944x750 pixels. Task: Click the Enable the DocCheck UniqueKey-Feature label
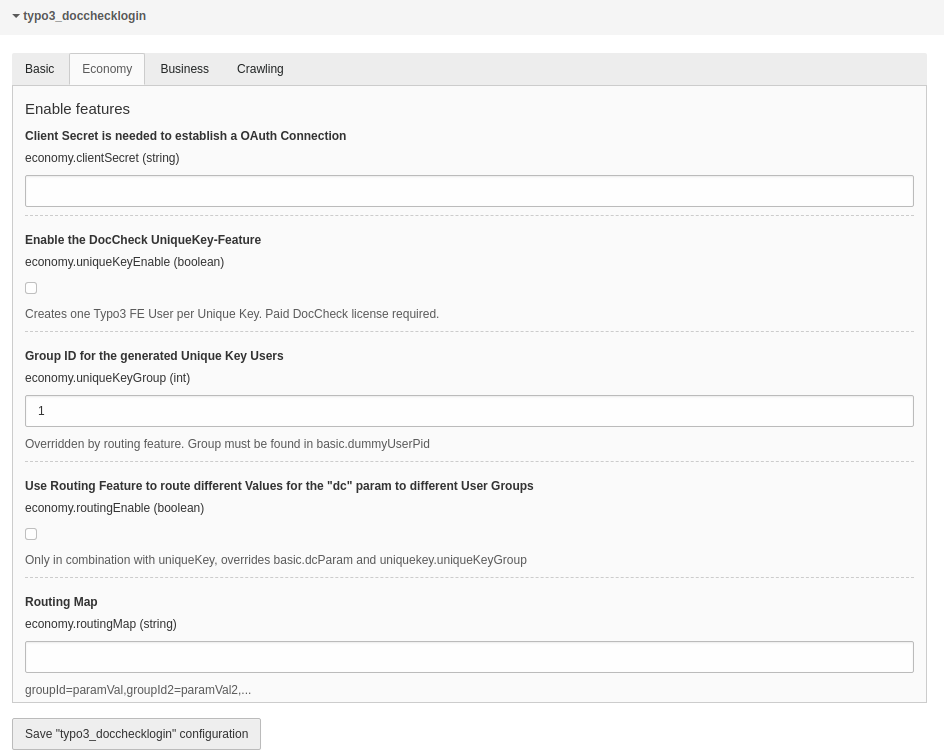point(143,240)
